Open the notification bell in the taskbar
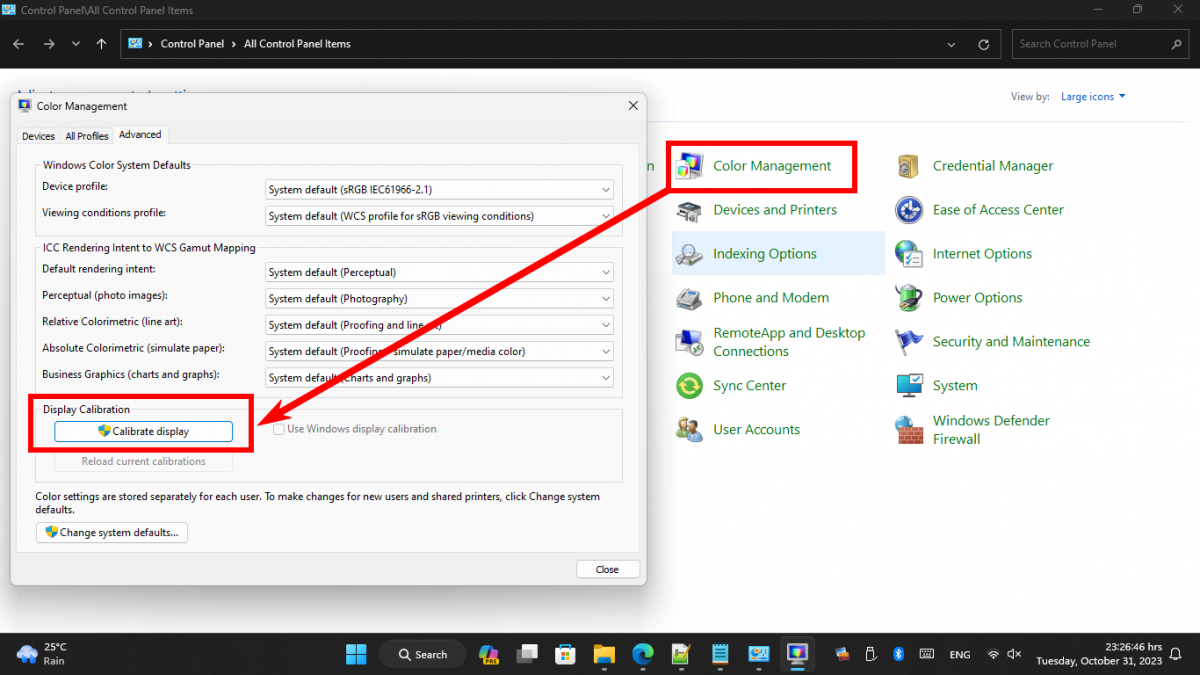 coord(1177,654)
